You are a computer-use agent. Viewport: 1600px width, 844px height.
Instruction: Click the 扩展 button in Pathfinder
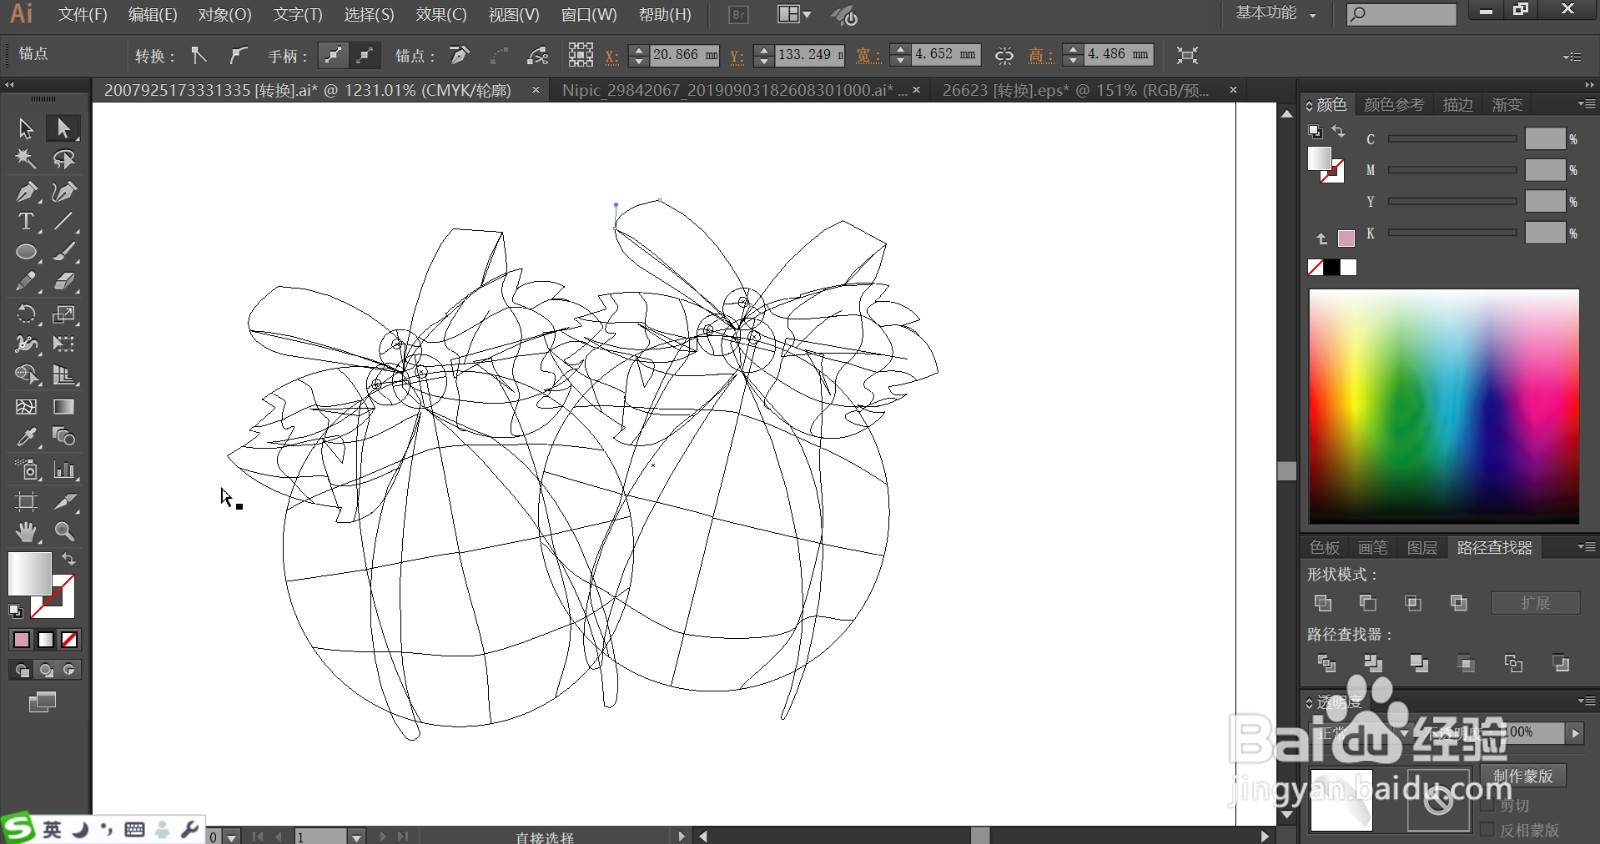tap(1535, 603)
